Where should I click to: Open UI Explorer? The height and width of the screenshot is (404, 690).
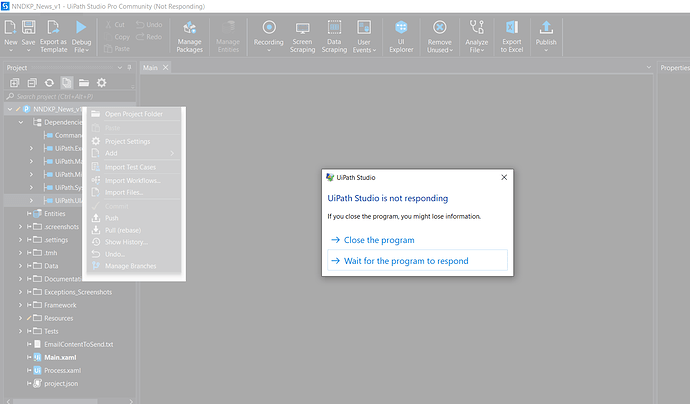[x=401, y=27]
